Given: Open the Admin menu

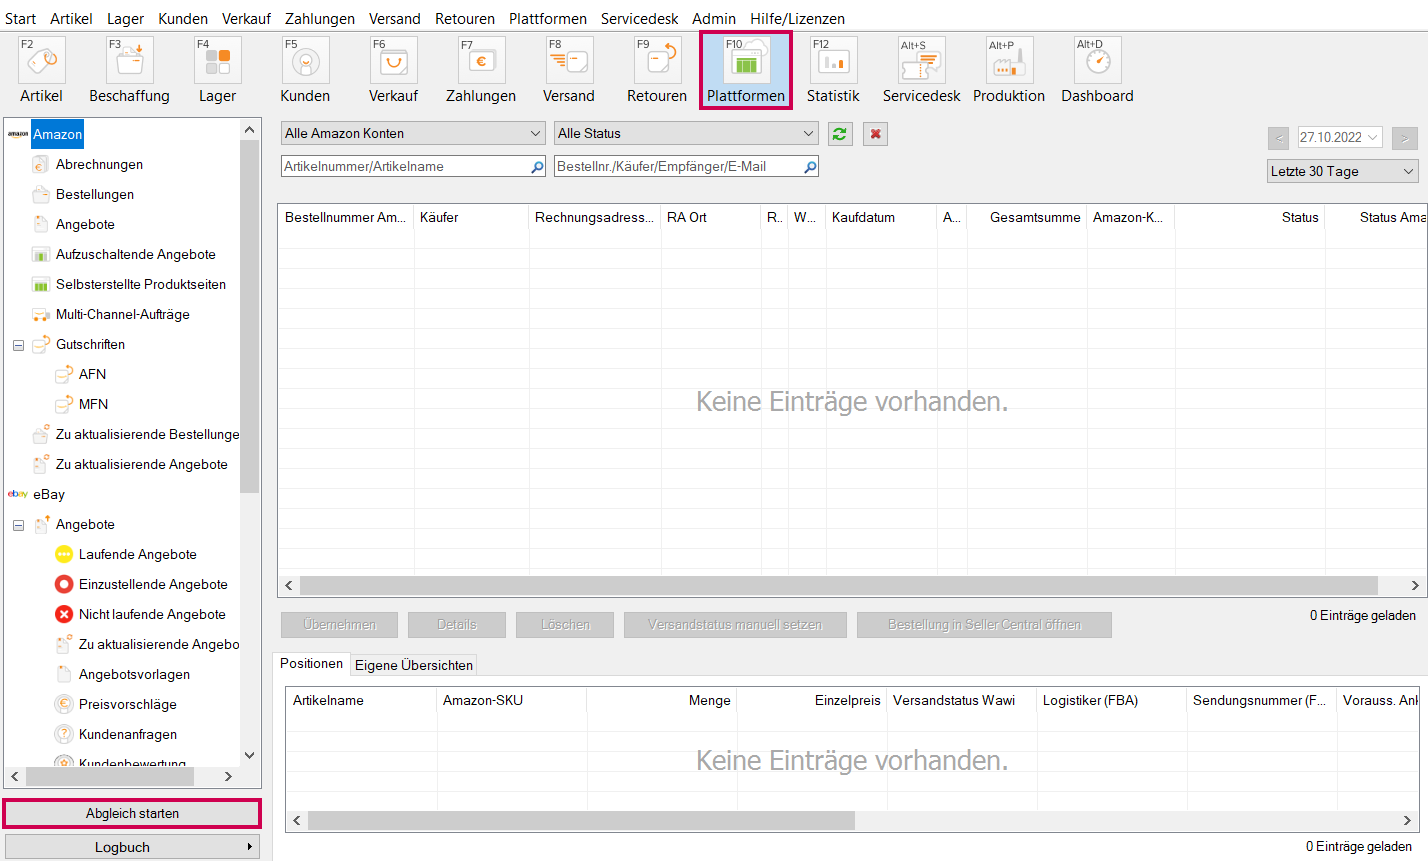Looking at the screenshot, I should point(714,18).
